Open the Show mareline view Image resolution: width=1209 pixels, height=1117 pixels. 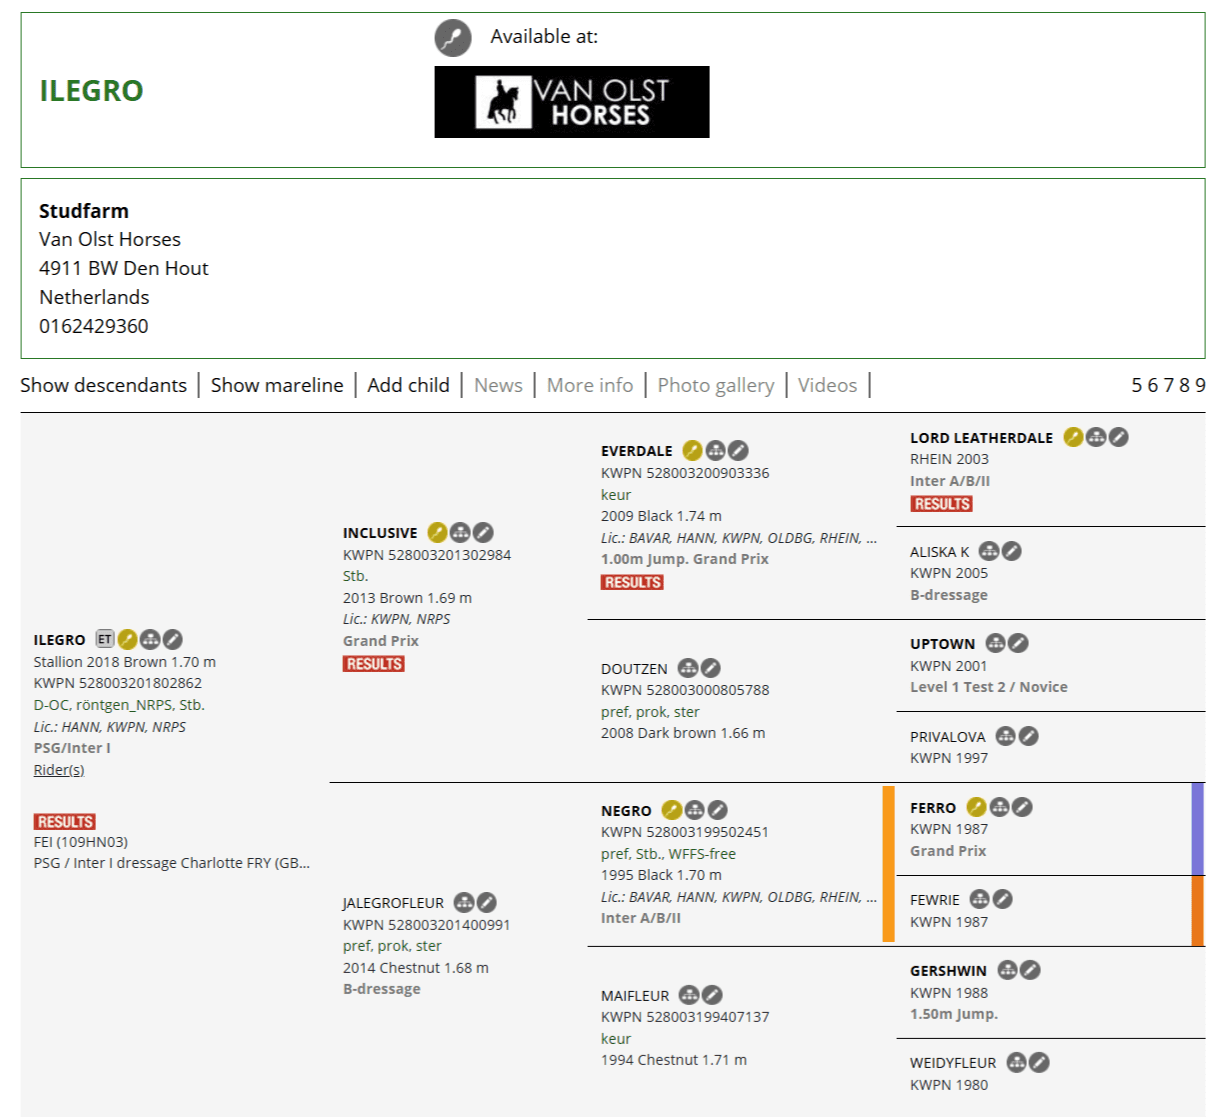[x=277, y=385]
